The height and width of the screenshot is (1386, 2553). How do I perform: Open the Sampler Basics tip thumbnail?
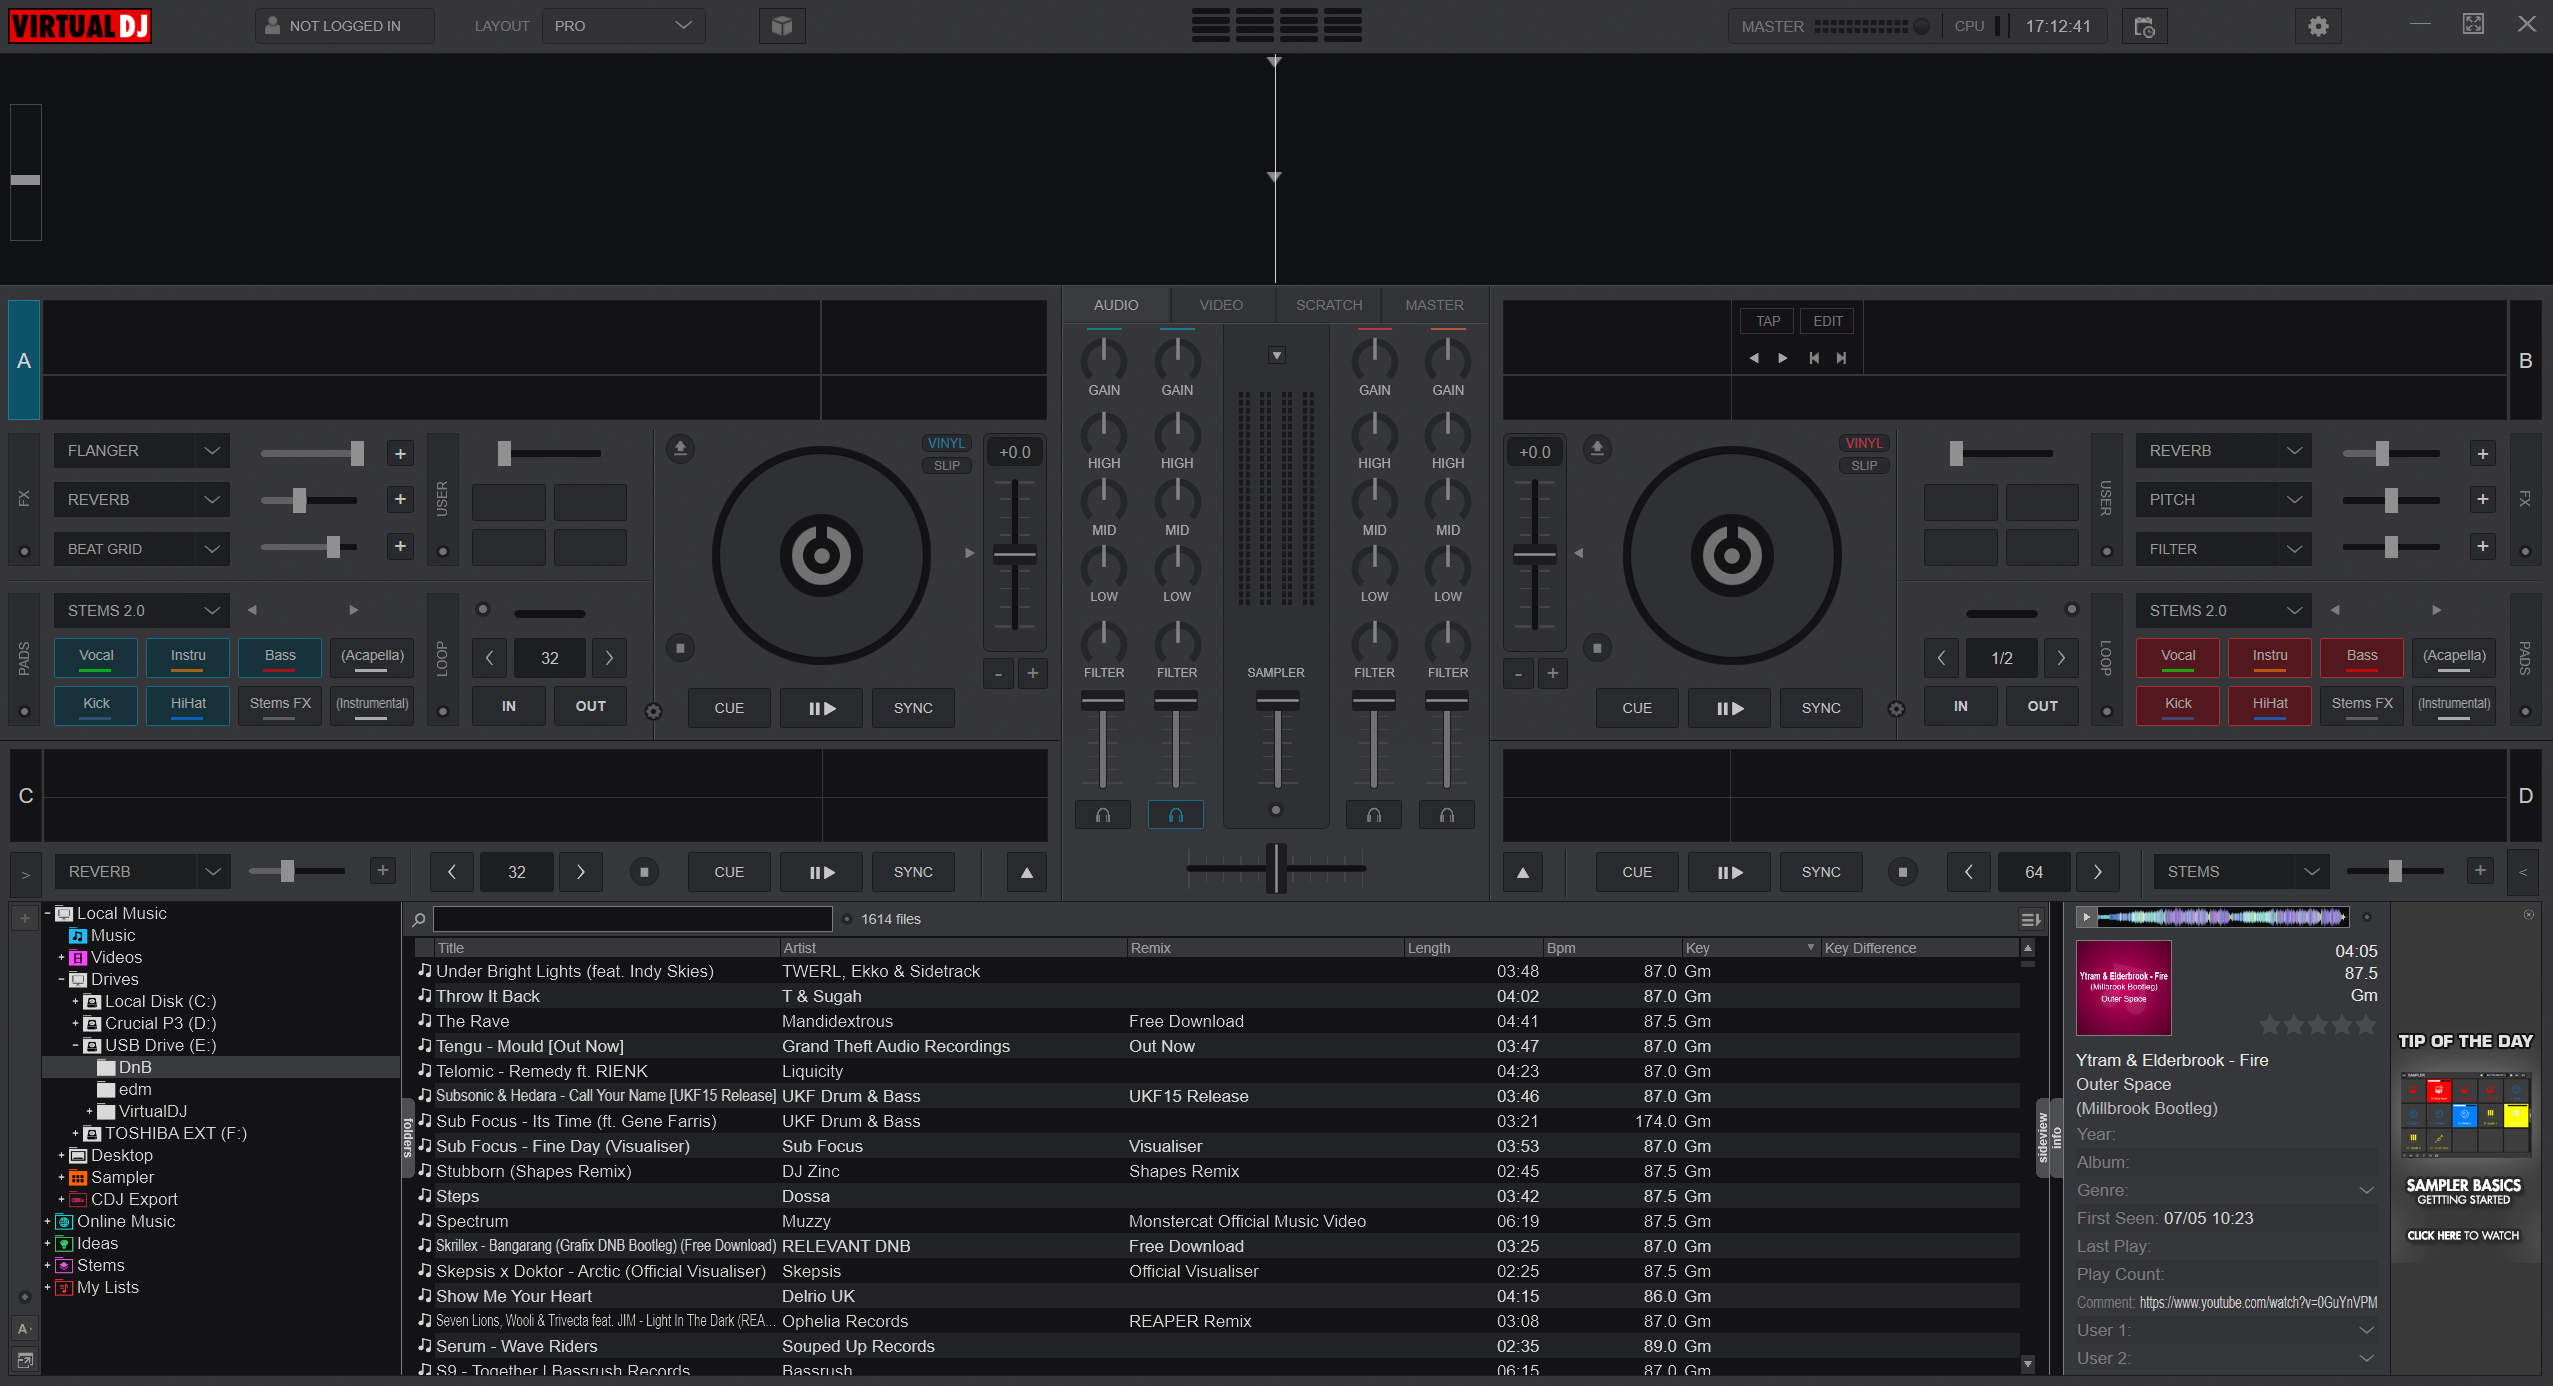tap(2464, 1115)
